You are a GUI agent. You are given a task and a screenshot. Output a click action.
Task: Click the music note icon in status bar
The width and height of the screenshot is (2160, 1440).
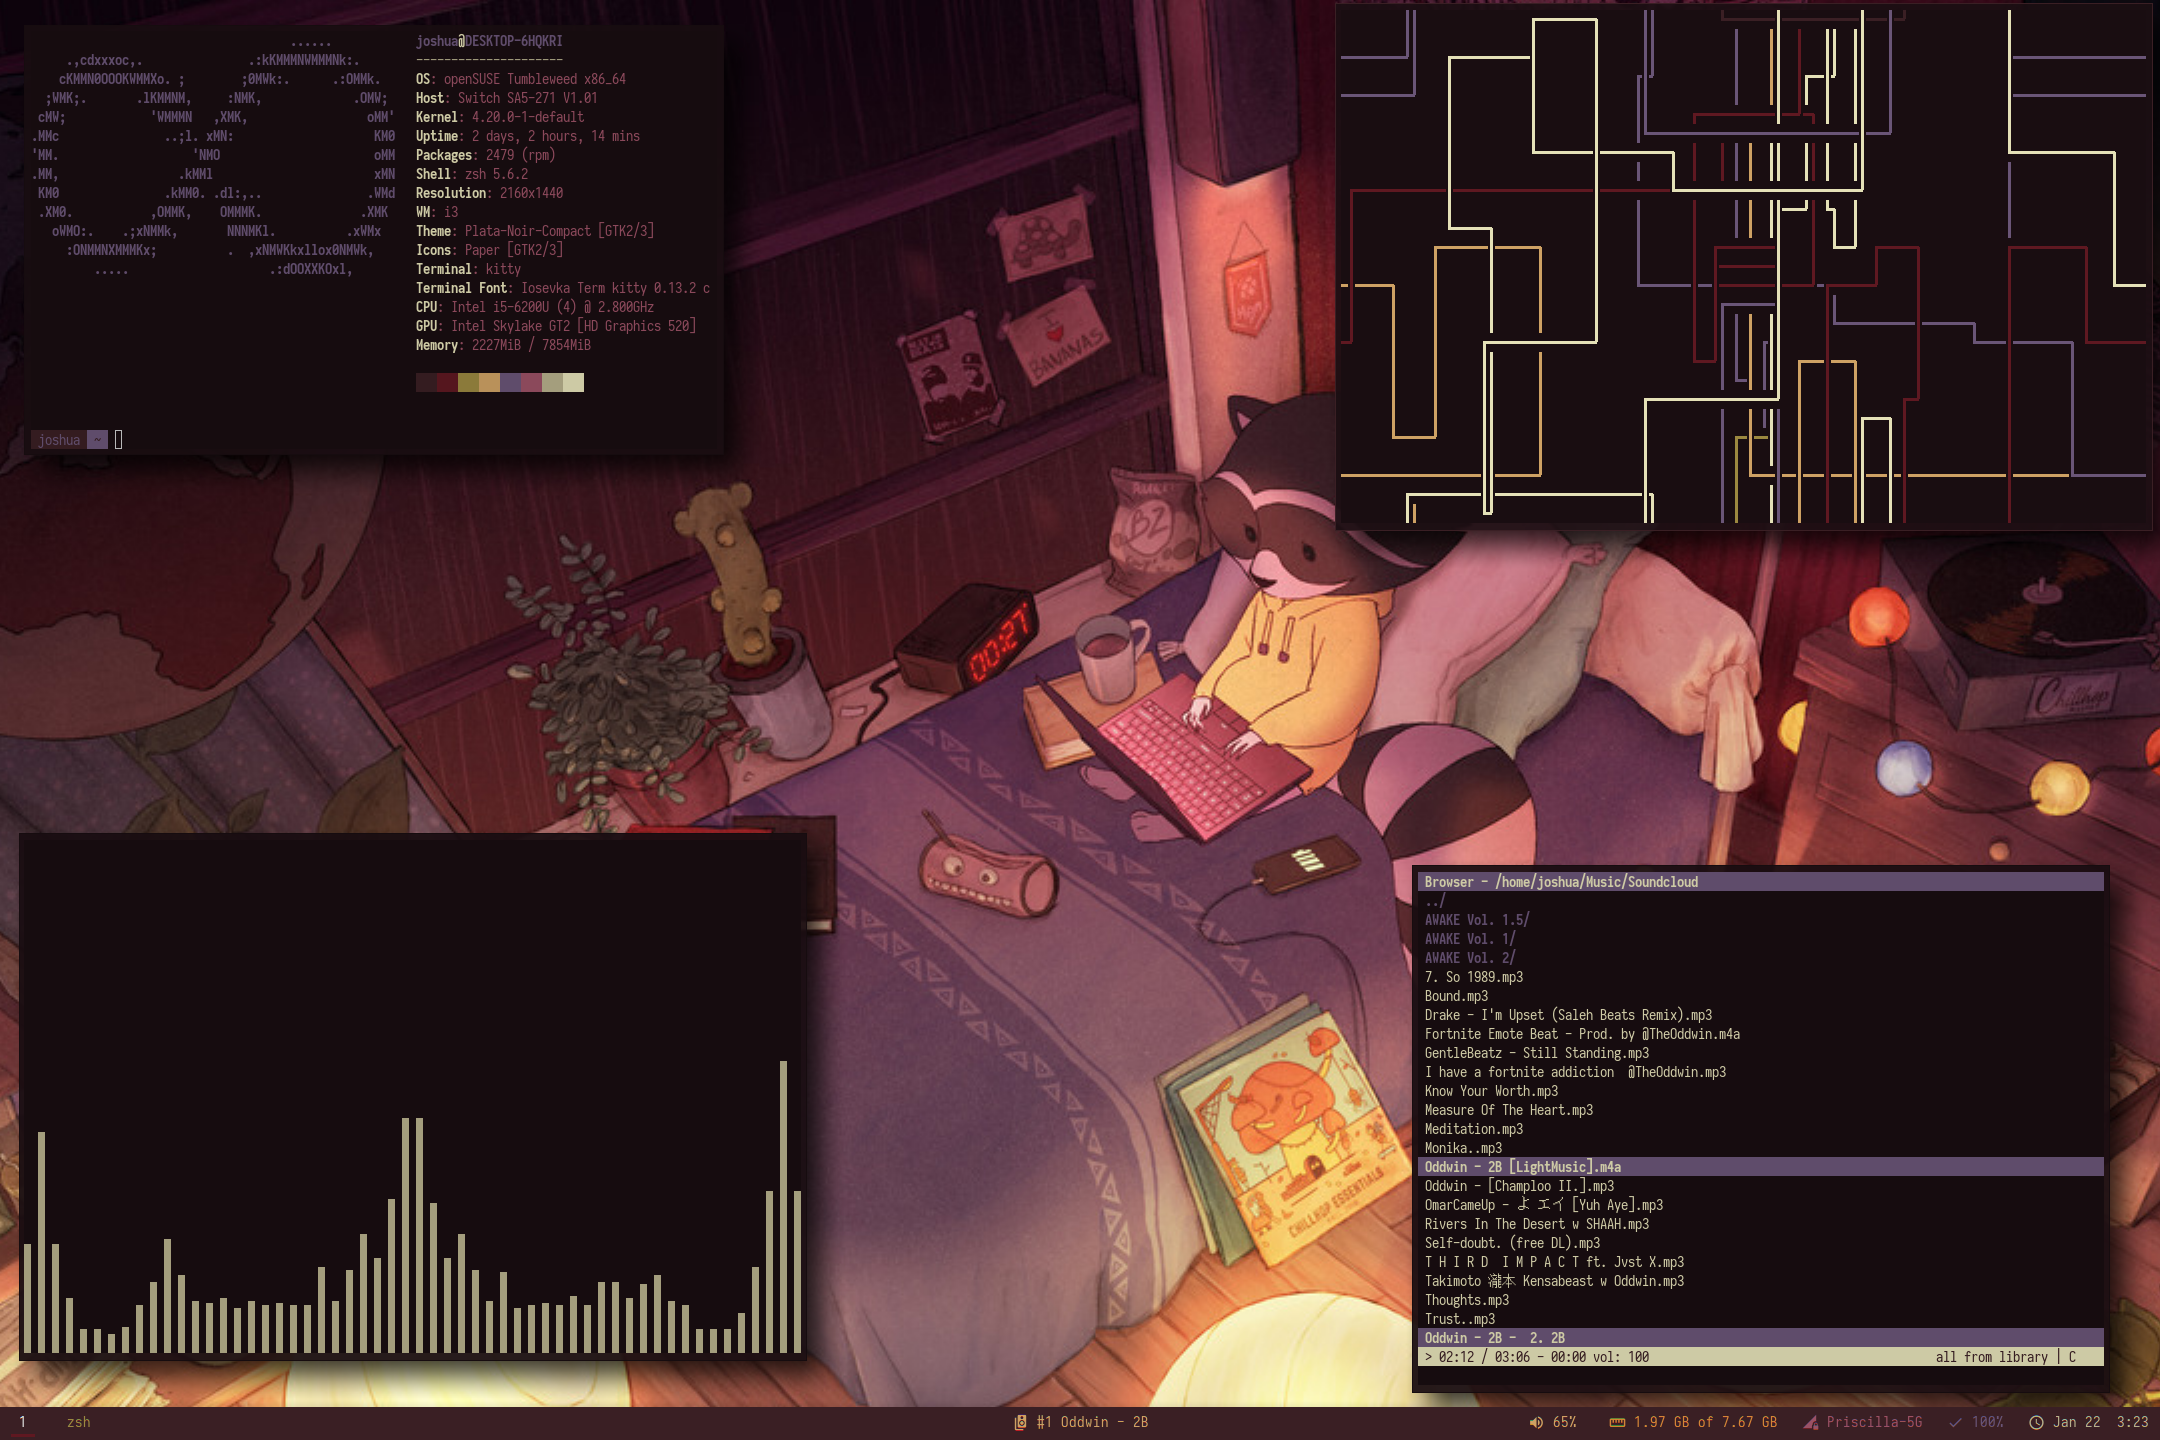click(x=1020, y=1422)
